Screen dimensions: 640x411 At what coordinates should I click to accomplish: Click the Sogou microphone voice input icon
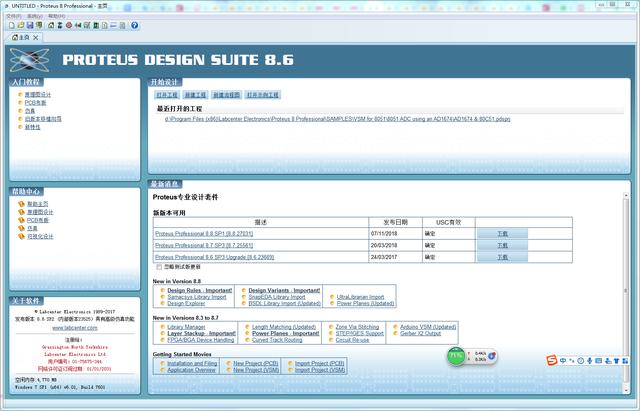coord(589,361)
